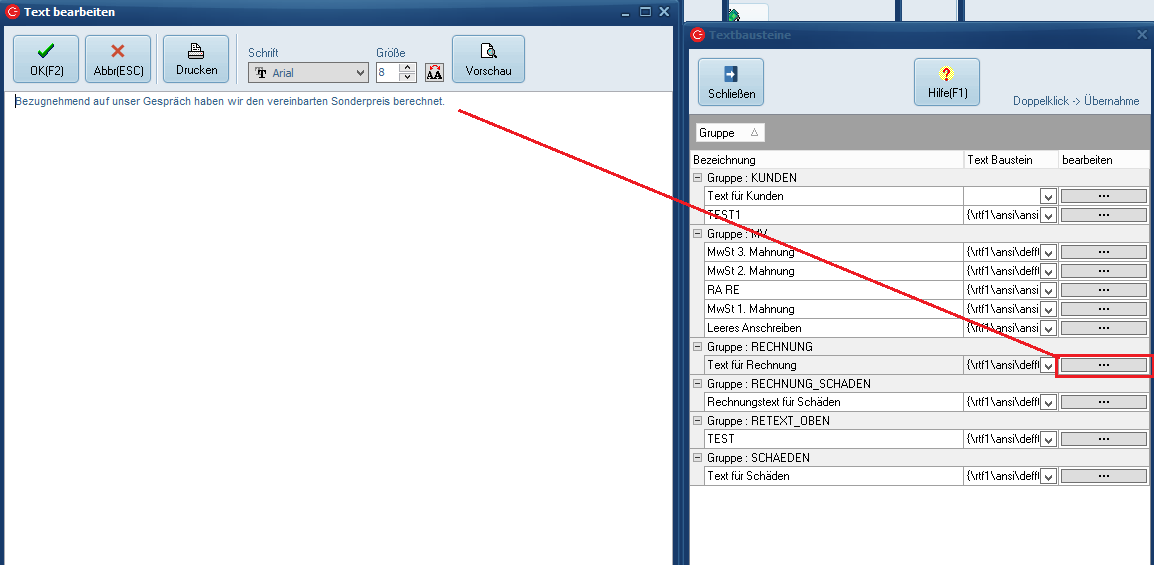Close the Textbausteine panel with Schließen

(730, 82)
